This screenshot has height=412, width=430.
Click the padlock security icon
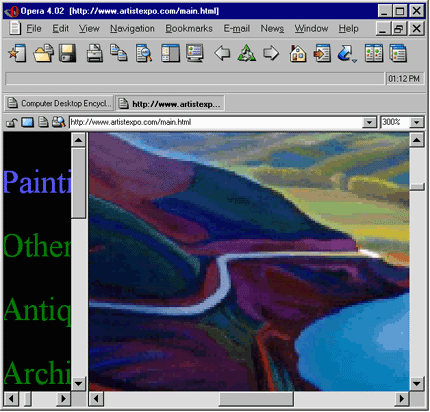point(12,123)
